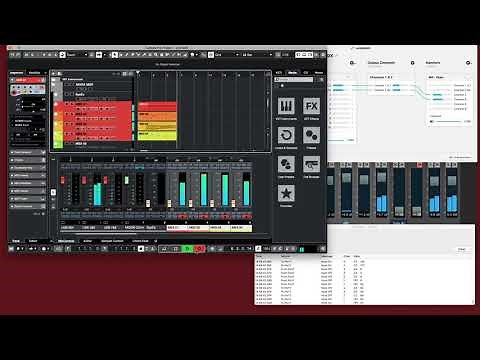Switch to the CR right zone tab

click(306, 72)
